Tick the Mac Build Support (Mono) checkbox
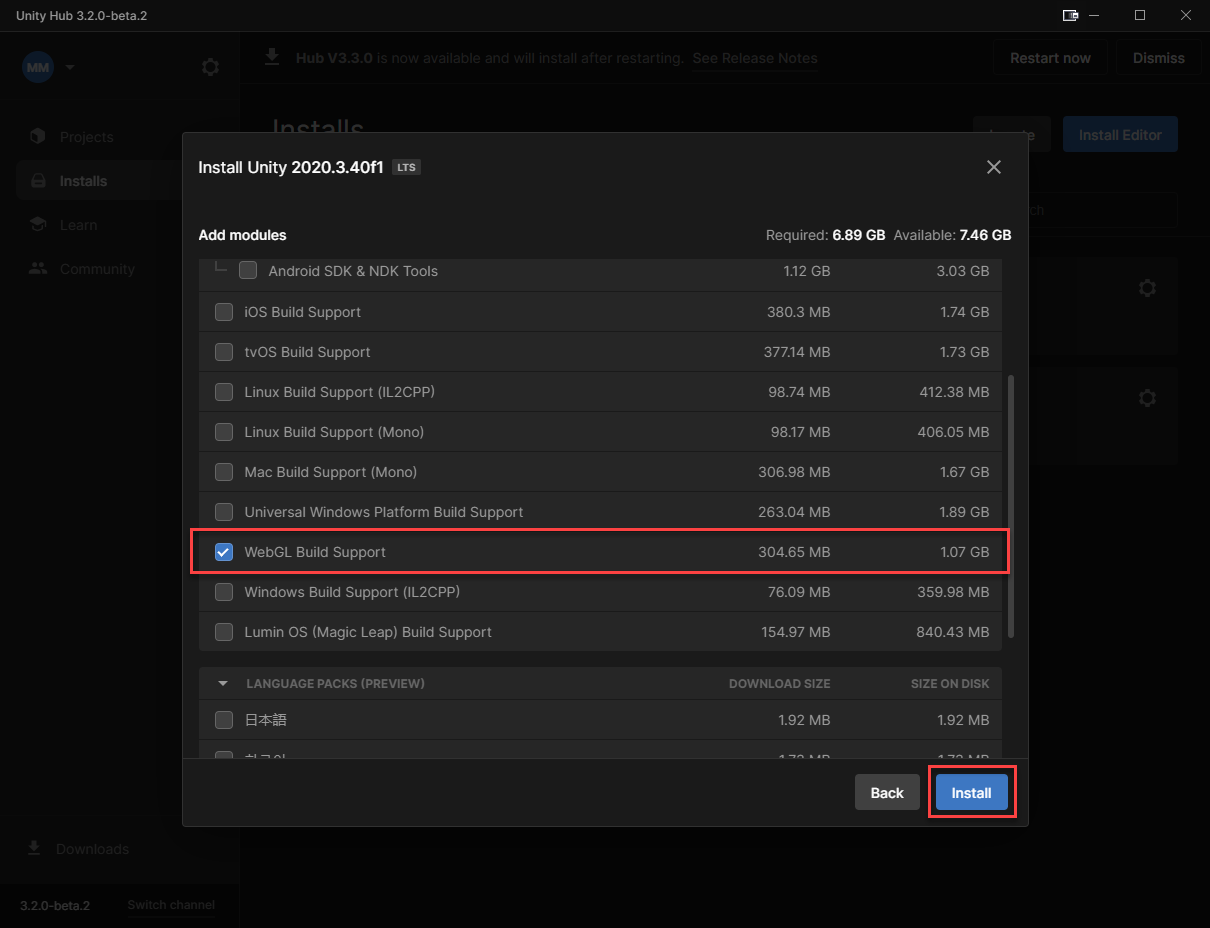This screenshot has width=1210, height=928. pyautogui.click(x=224, y=472)
